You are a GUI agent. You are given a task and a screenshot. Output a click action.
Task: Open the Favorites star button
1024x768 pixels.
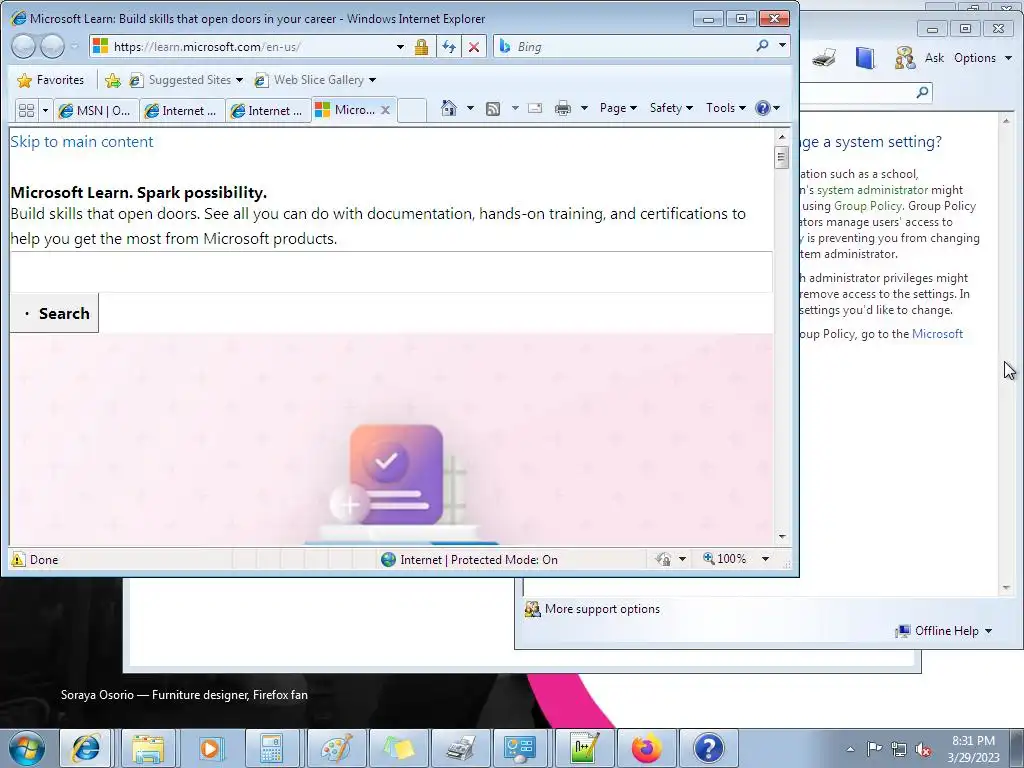51,80
